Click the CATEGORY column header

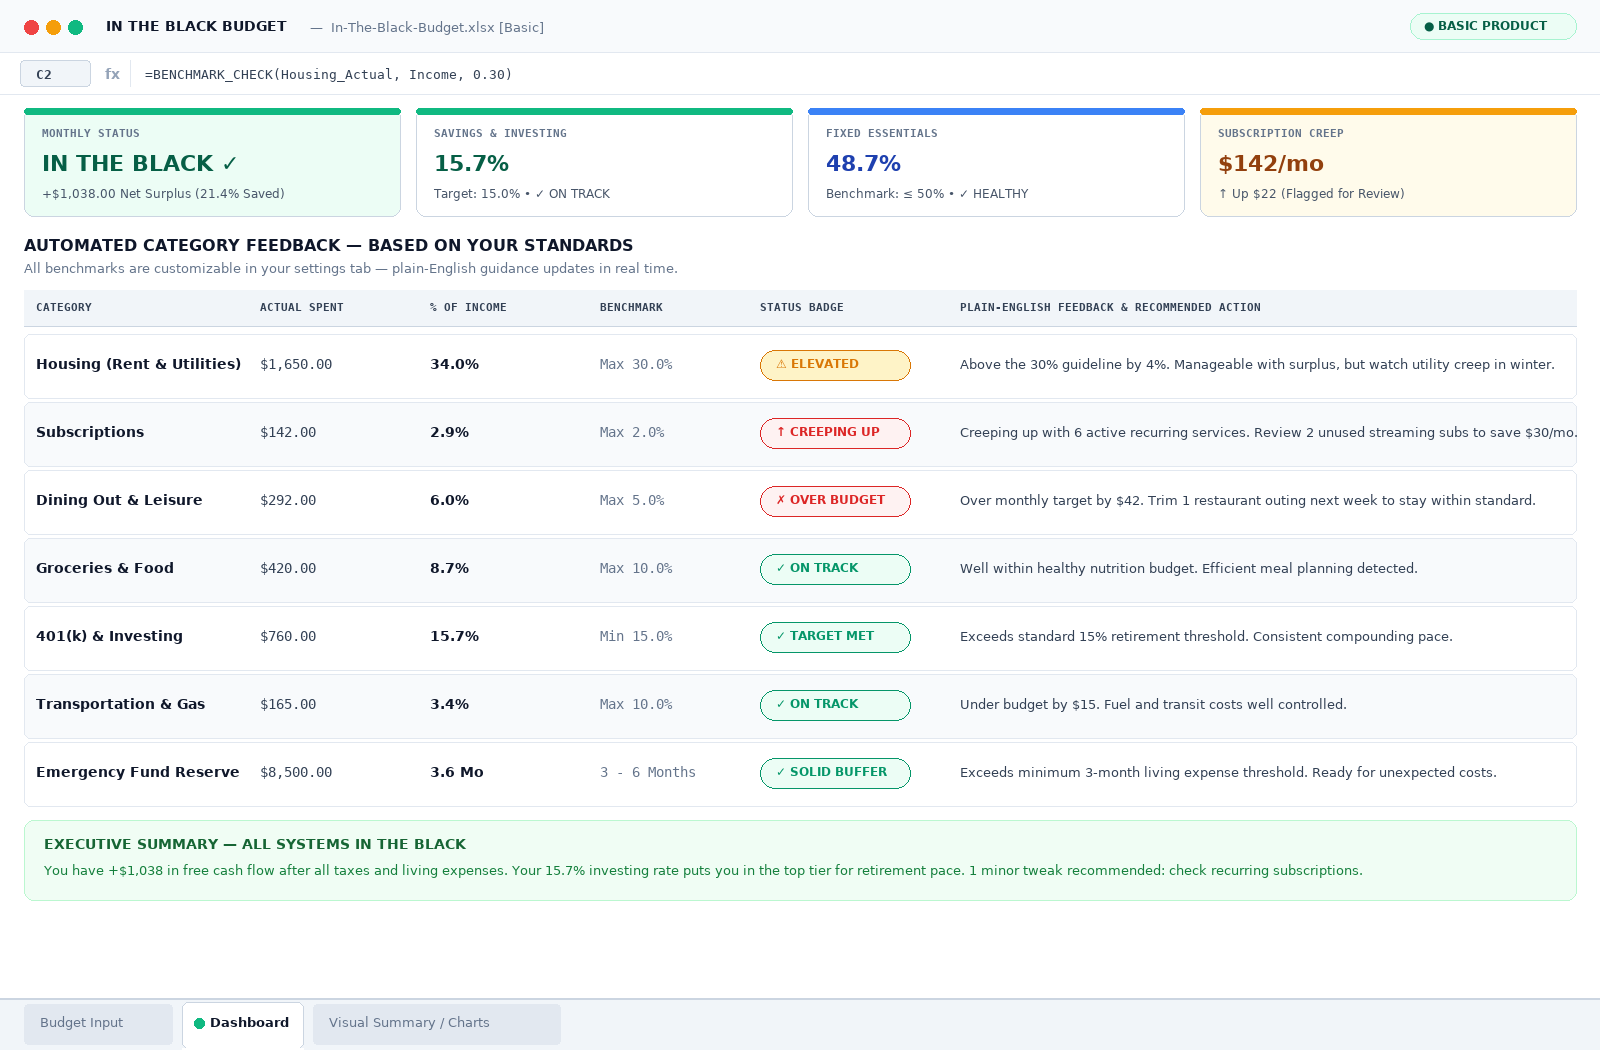tap(64, 308)
